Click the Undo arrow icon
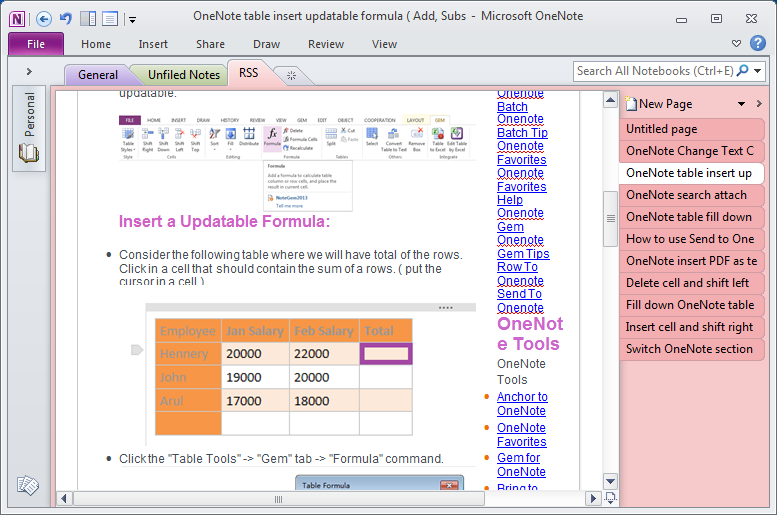This screenshot has width=777, height=515. click(66, 19)
